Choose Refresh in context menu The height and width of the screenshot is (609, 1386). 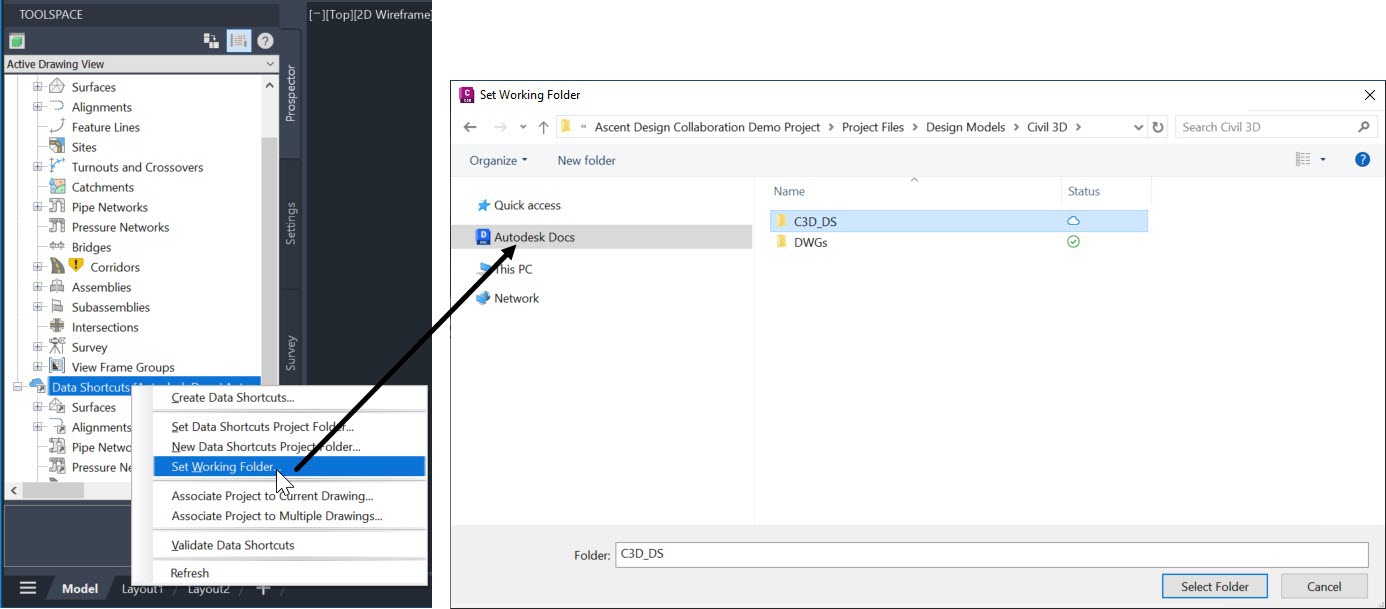[289, 573]
